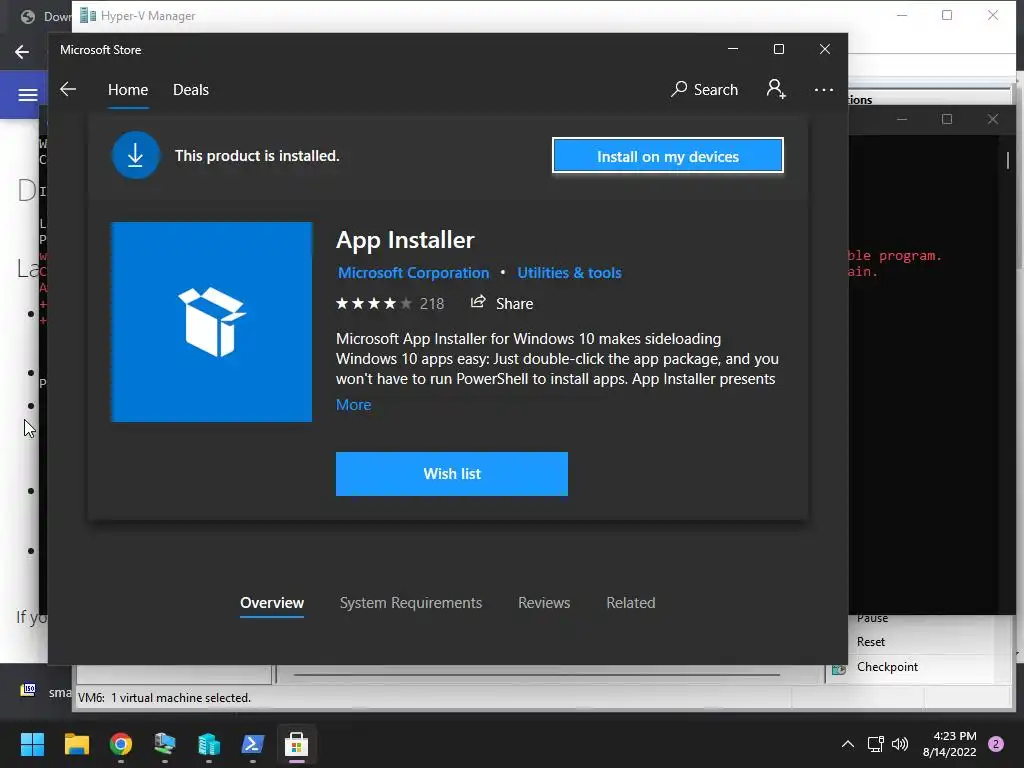Open the Deals tab
This screenshot has height=768, width=1024.
point(191,89)
